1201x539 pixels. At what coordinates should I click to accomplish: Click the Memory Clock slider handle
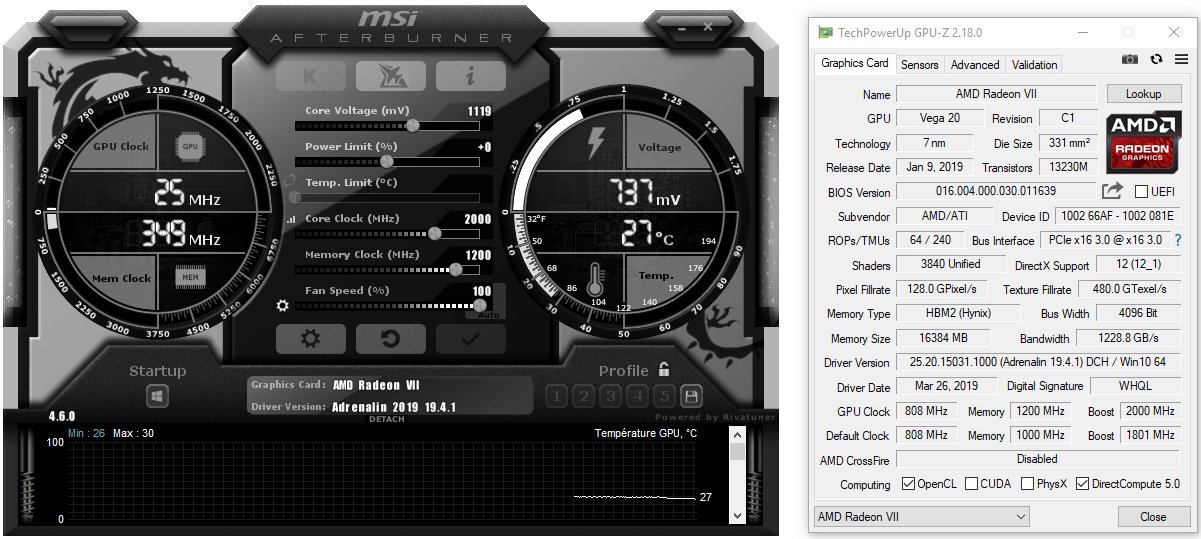[x=456, y=269]
